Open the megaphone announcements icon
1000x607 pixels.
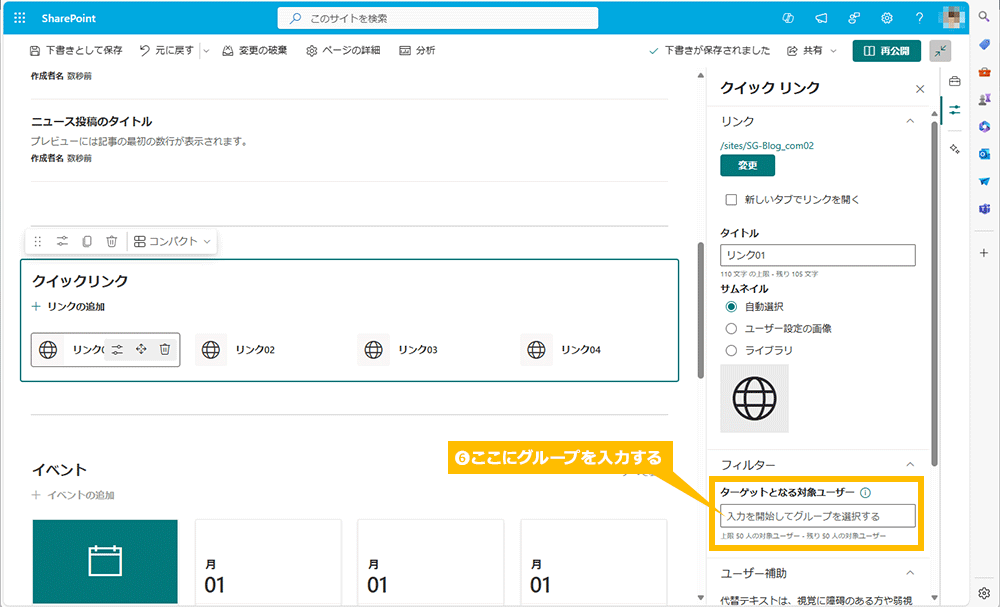click(x=821, y=18)
